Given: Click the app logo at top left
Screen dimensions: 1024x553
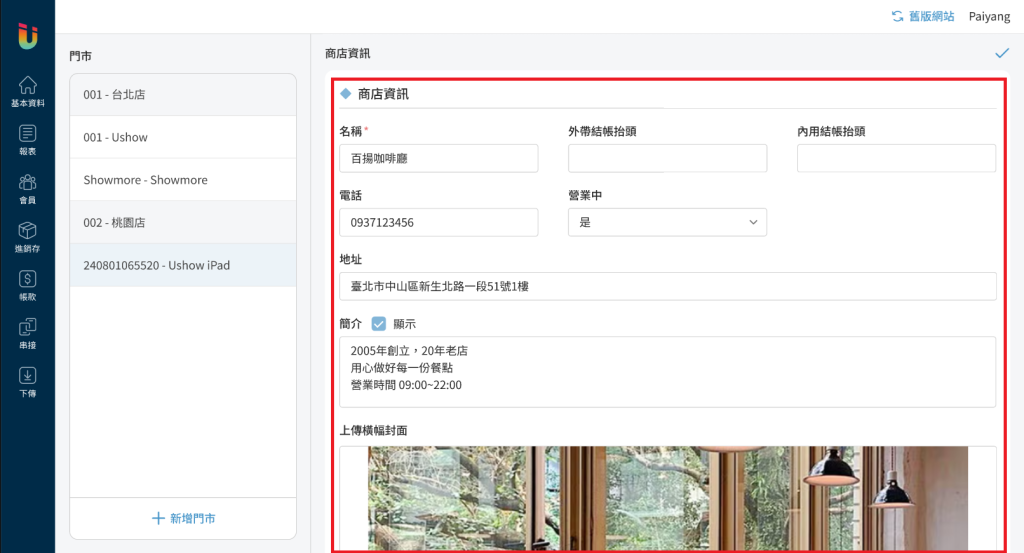Looking at the screenshot, I should (x=28, y=35).
